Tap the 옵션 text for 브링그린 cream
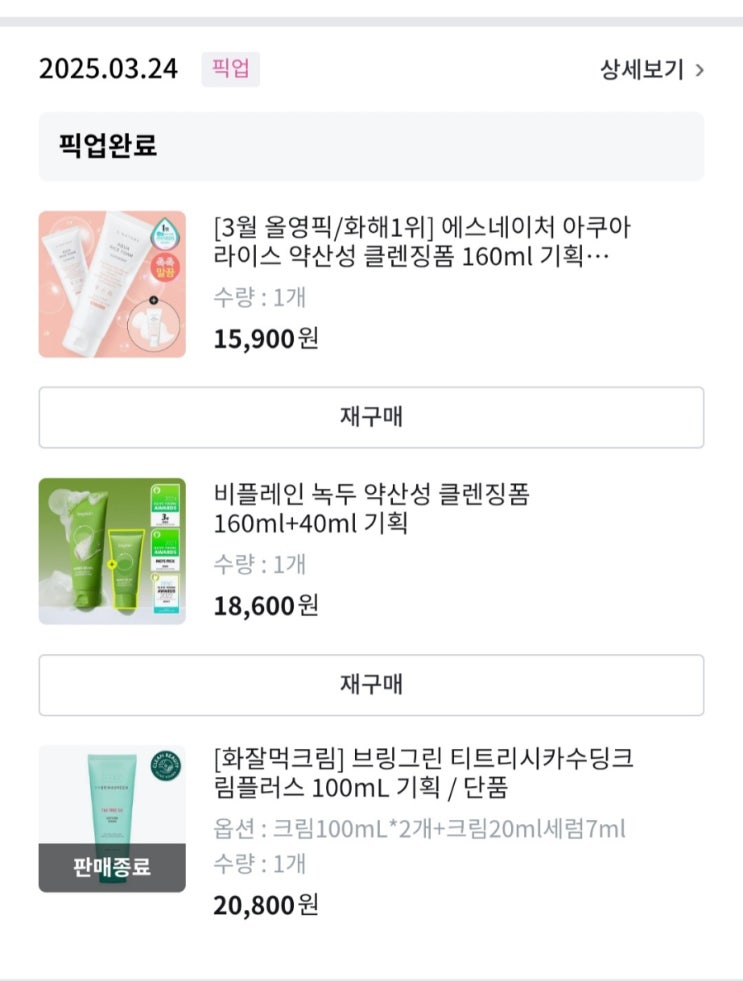The image size is (743, 981). [x=419, y=829]
